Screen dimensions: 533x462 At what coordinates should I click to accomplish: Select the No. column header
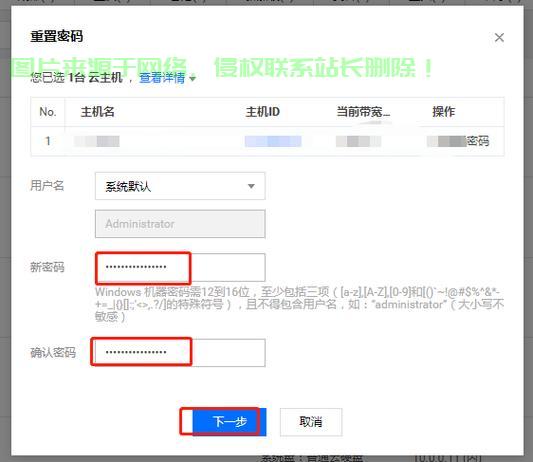pos(48,112)
